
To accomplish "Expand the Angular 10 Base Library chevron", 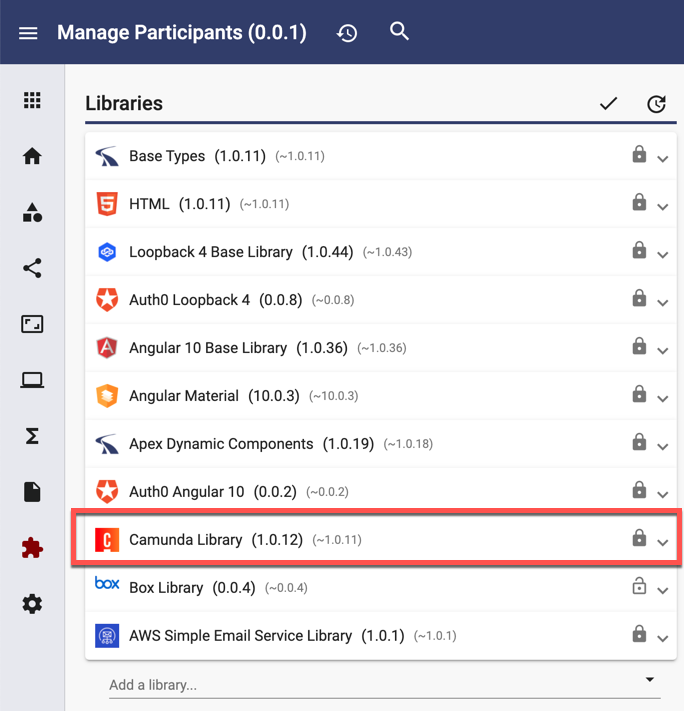I will click(663, 351).
